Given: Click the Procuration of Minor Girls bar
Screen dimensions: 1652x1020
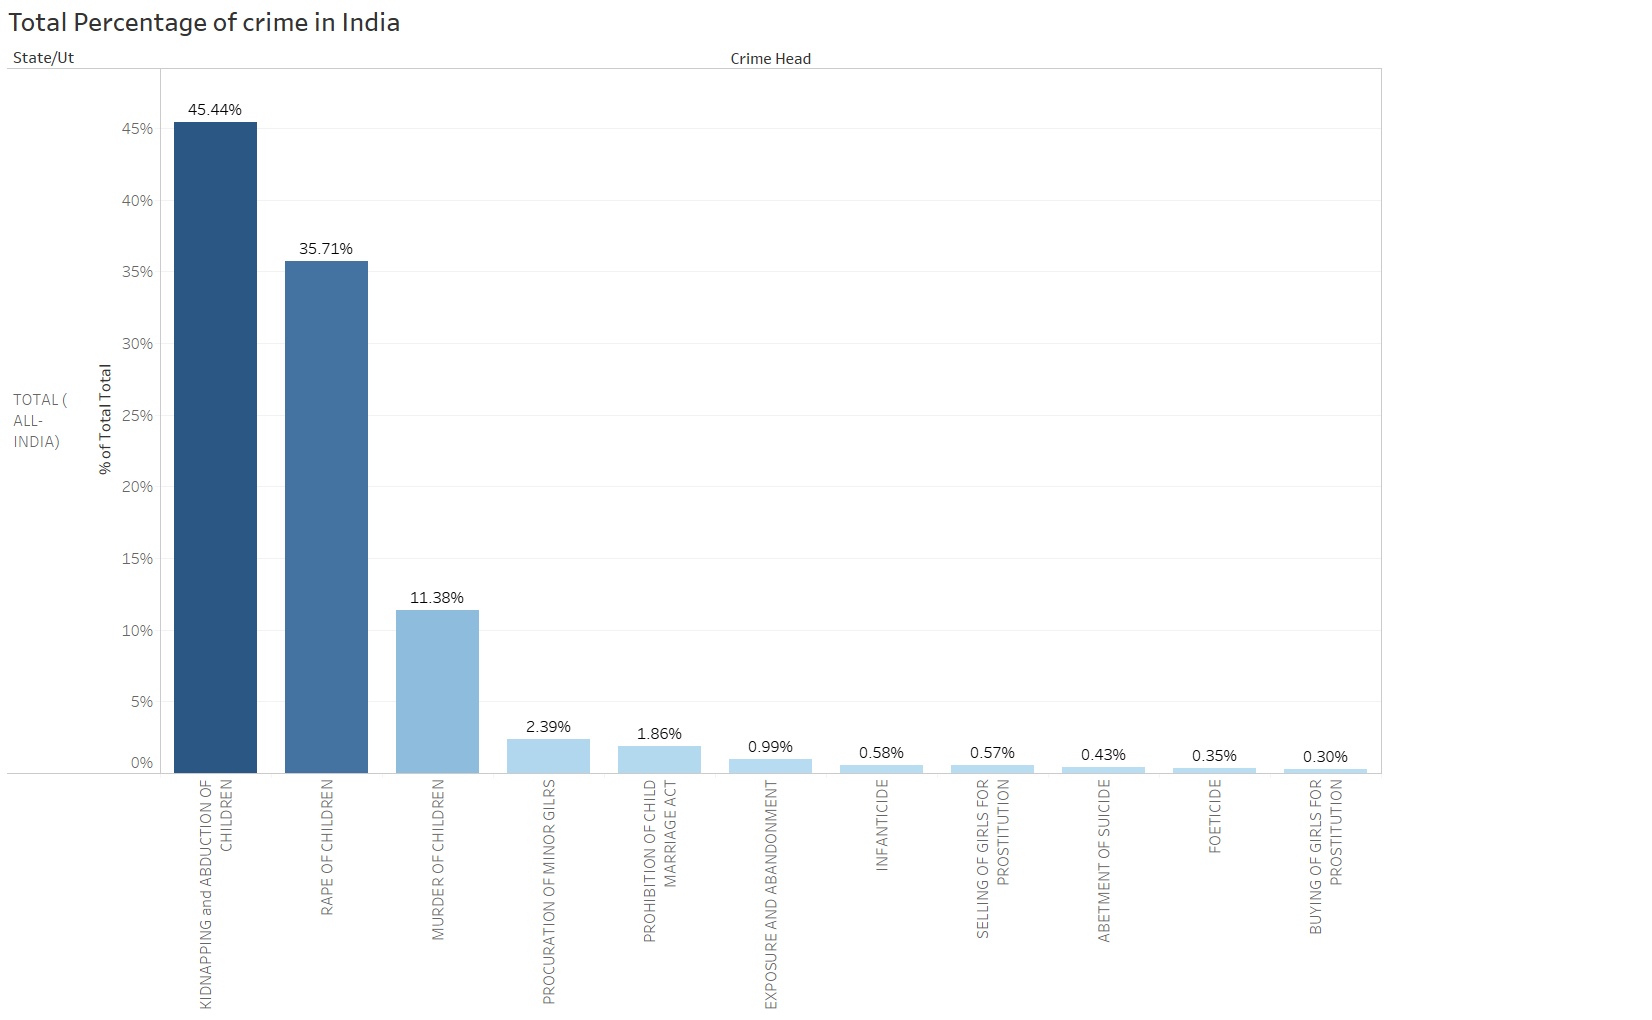Looking at the screenshot, I should tap(548, 756).
